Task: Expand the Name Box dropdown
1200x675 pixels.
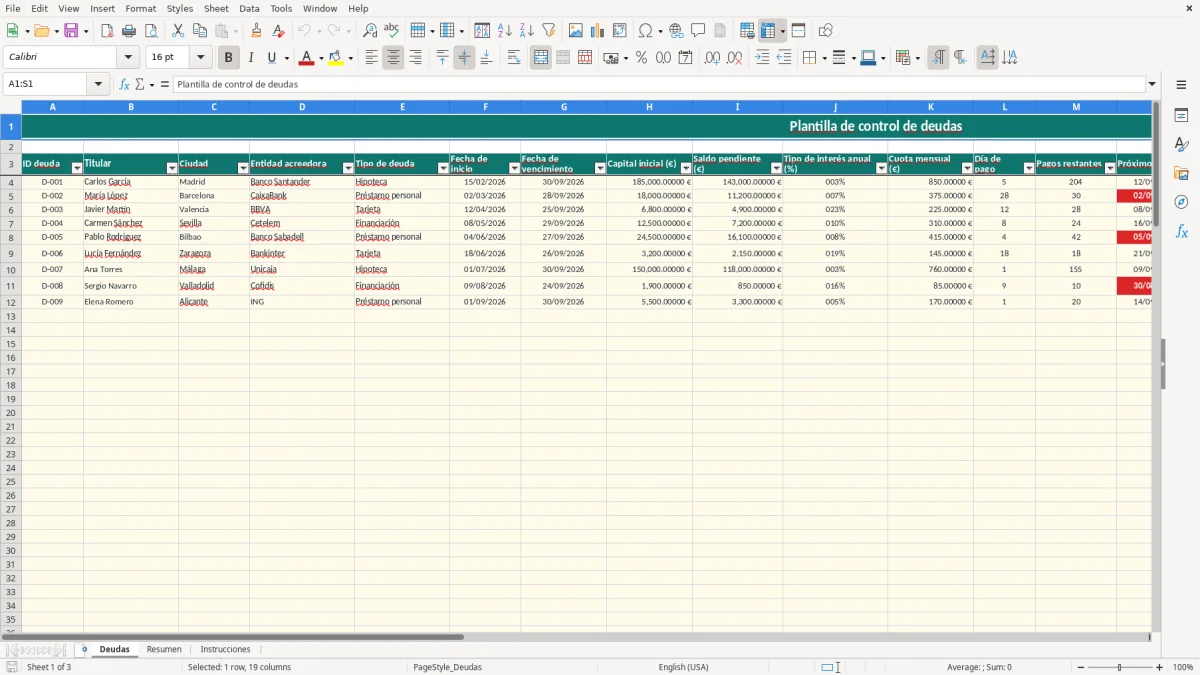Action: pyautogui.click(x=97, y=84)
